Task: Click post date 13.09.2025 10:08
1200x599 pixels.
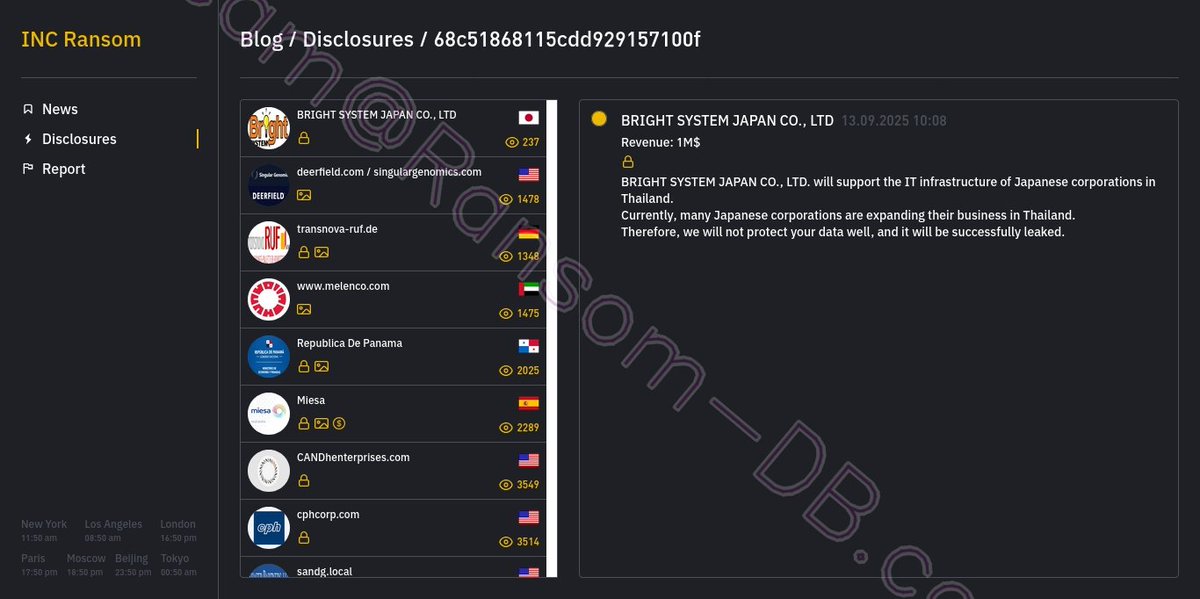Action: coord(894,120)
